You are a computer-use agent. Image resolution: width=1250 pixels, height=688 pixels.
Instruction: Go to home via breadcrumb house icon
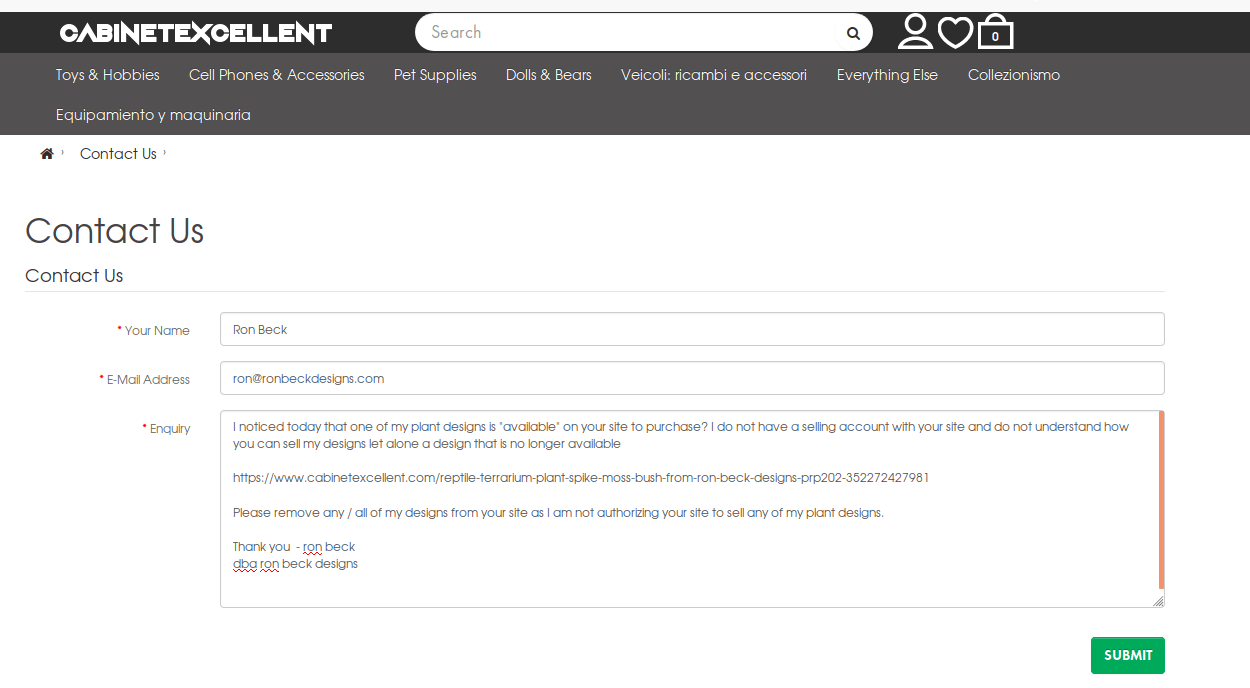pos(46,153)
